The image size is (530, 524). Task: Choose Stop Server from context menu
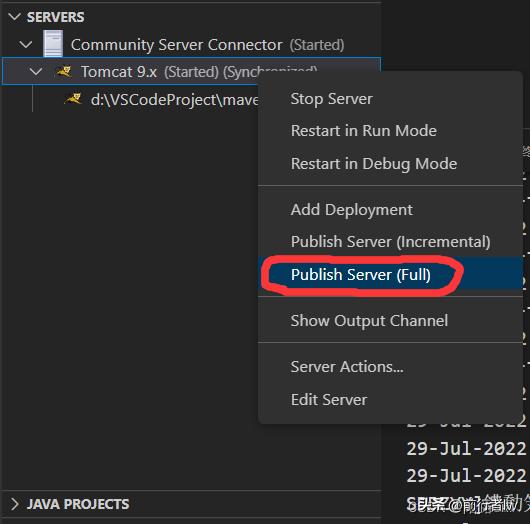[x=390, y=99]
